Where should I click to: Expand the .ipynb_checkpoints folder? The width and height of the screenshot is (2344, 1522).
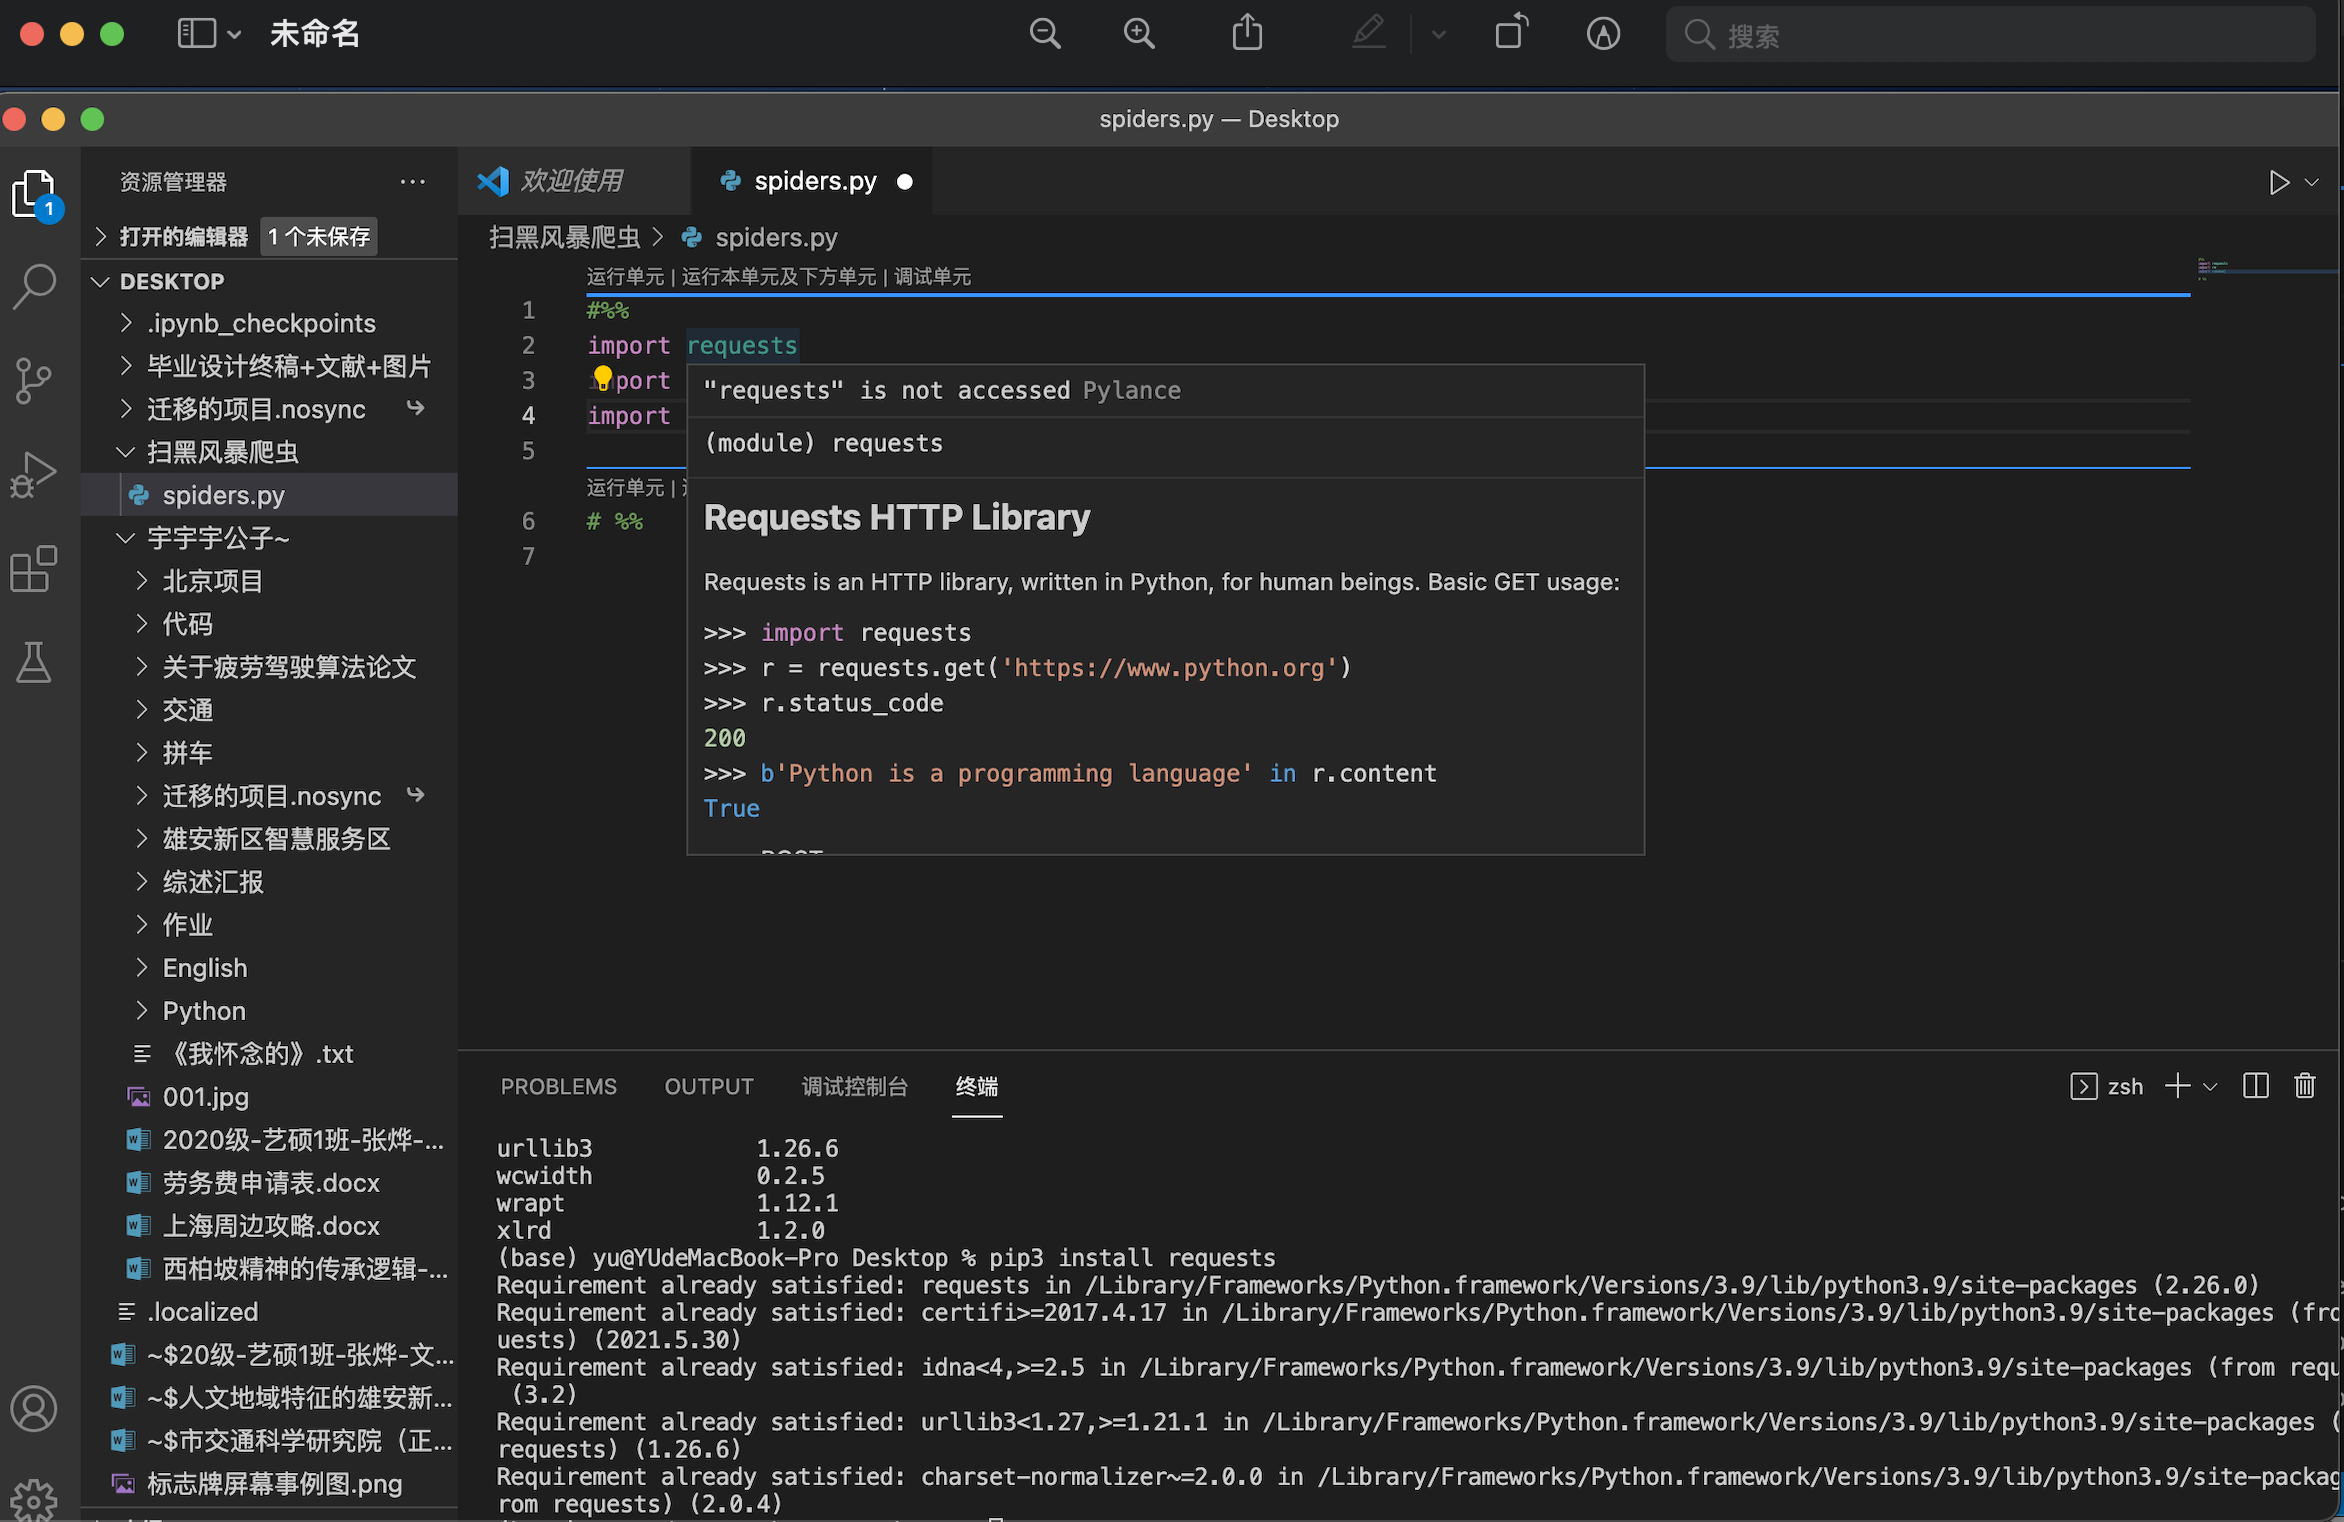pos(261,324)
